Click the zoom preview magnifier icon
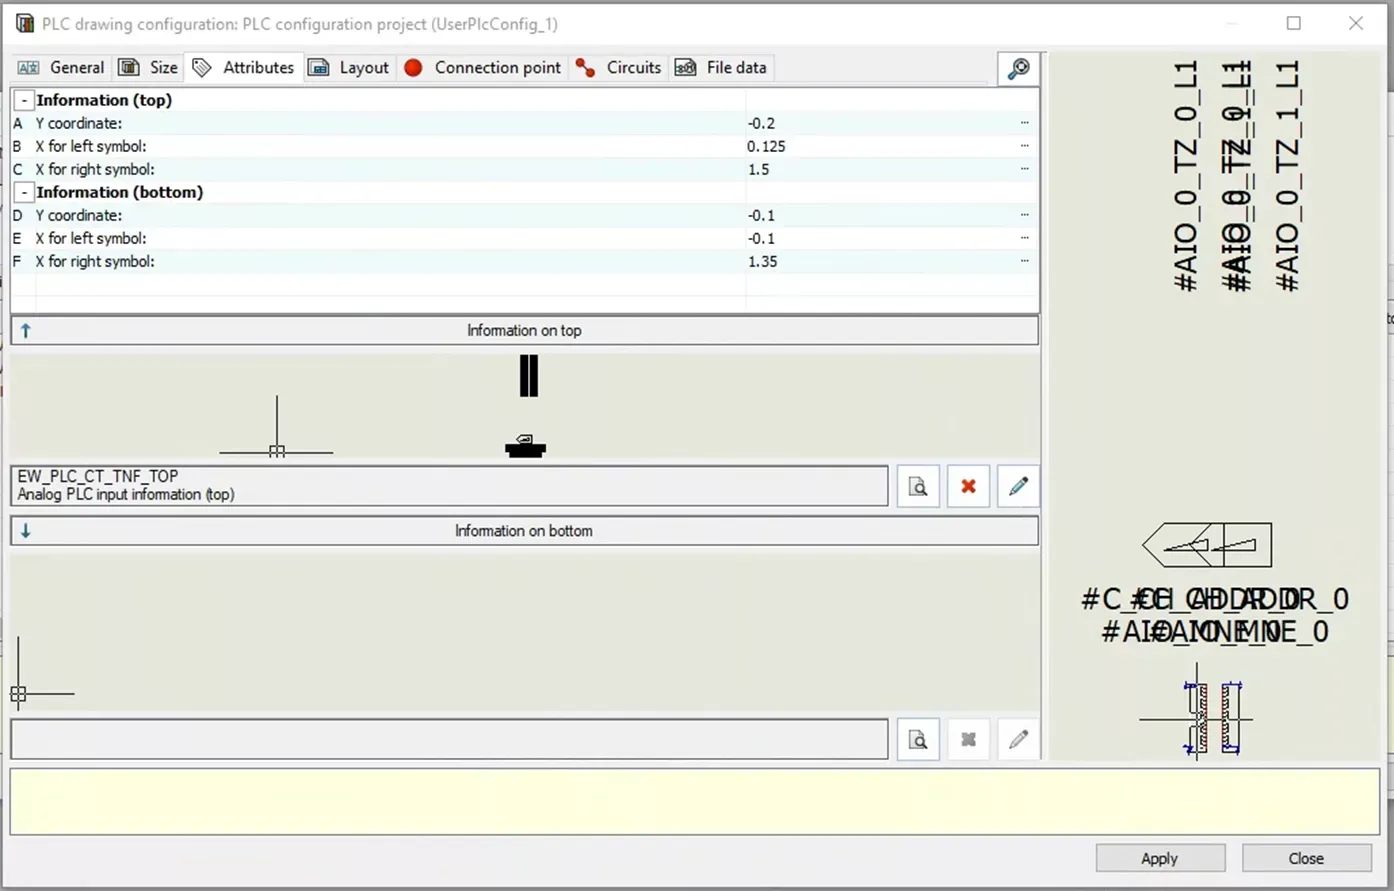This screenshot has width=1394, height=891. (1019, 68)
